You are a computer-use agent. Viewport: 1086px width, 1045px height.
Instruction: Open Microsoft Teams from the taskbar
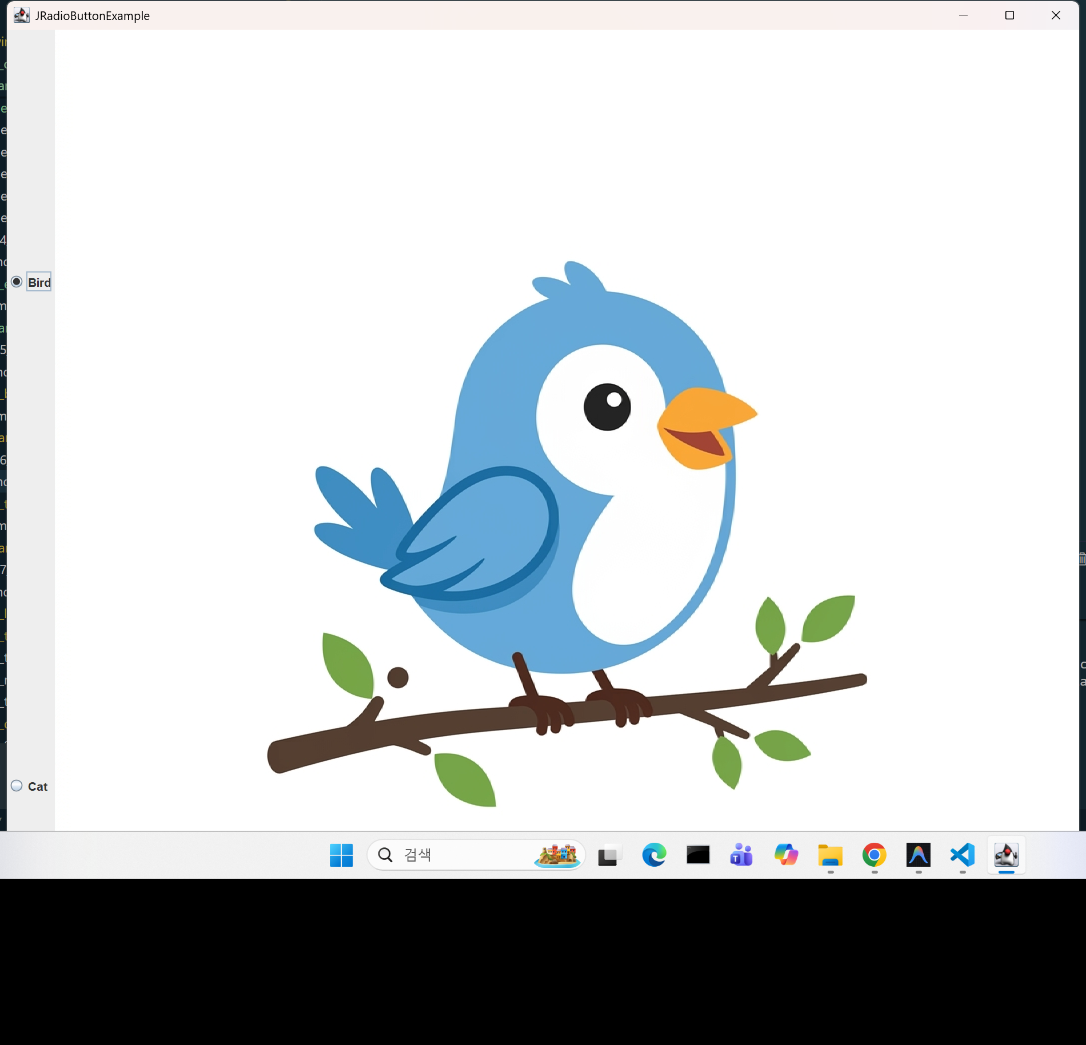click(x=742, y=855)
